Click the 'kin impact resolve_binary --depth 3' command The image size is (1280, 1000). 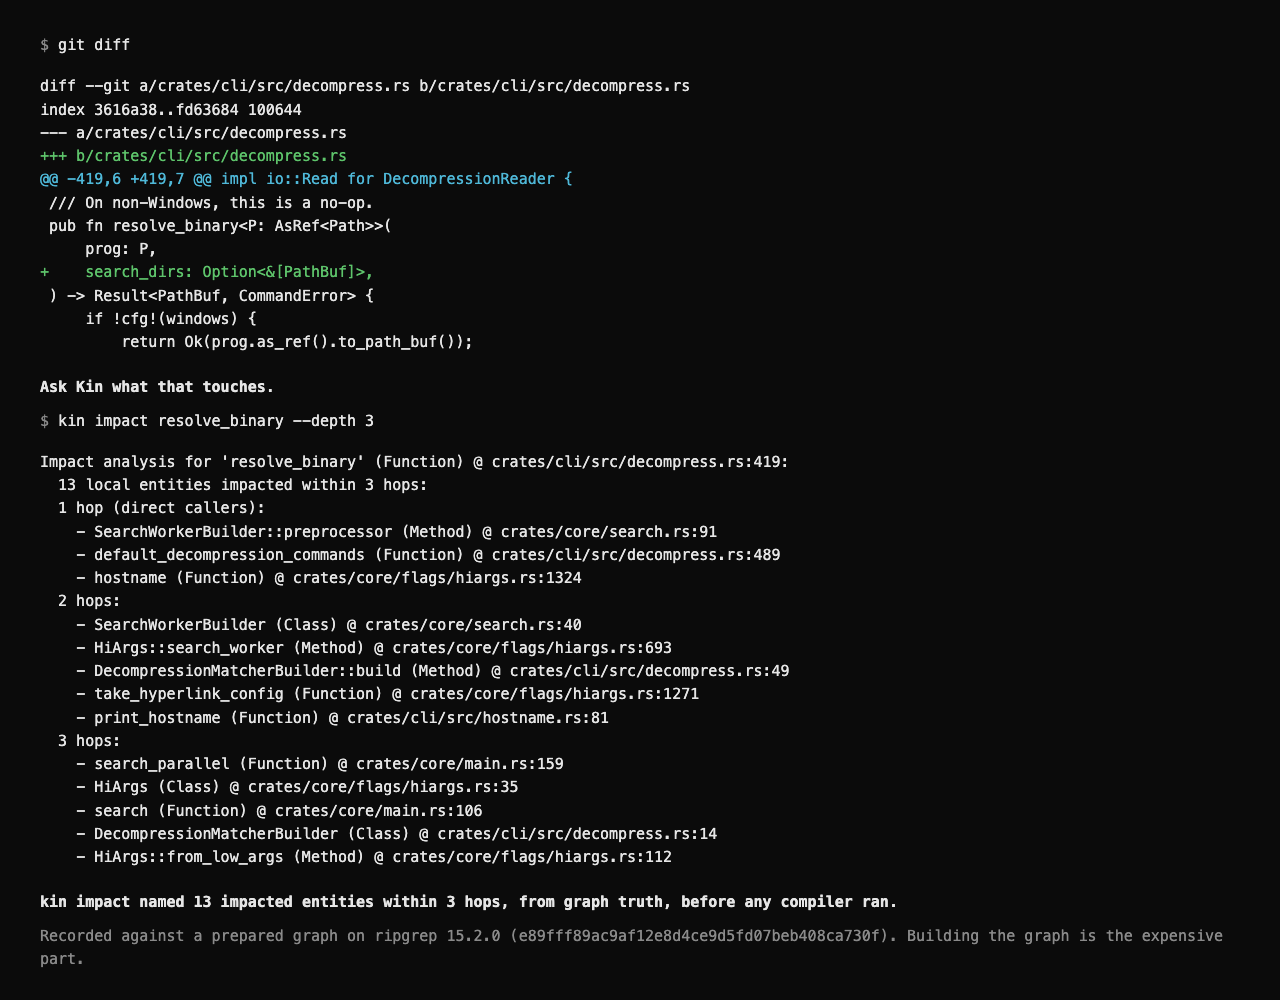click(x=207, y=421)
